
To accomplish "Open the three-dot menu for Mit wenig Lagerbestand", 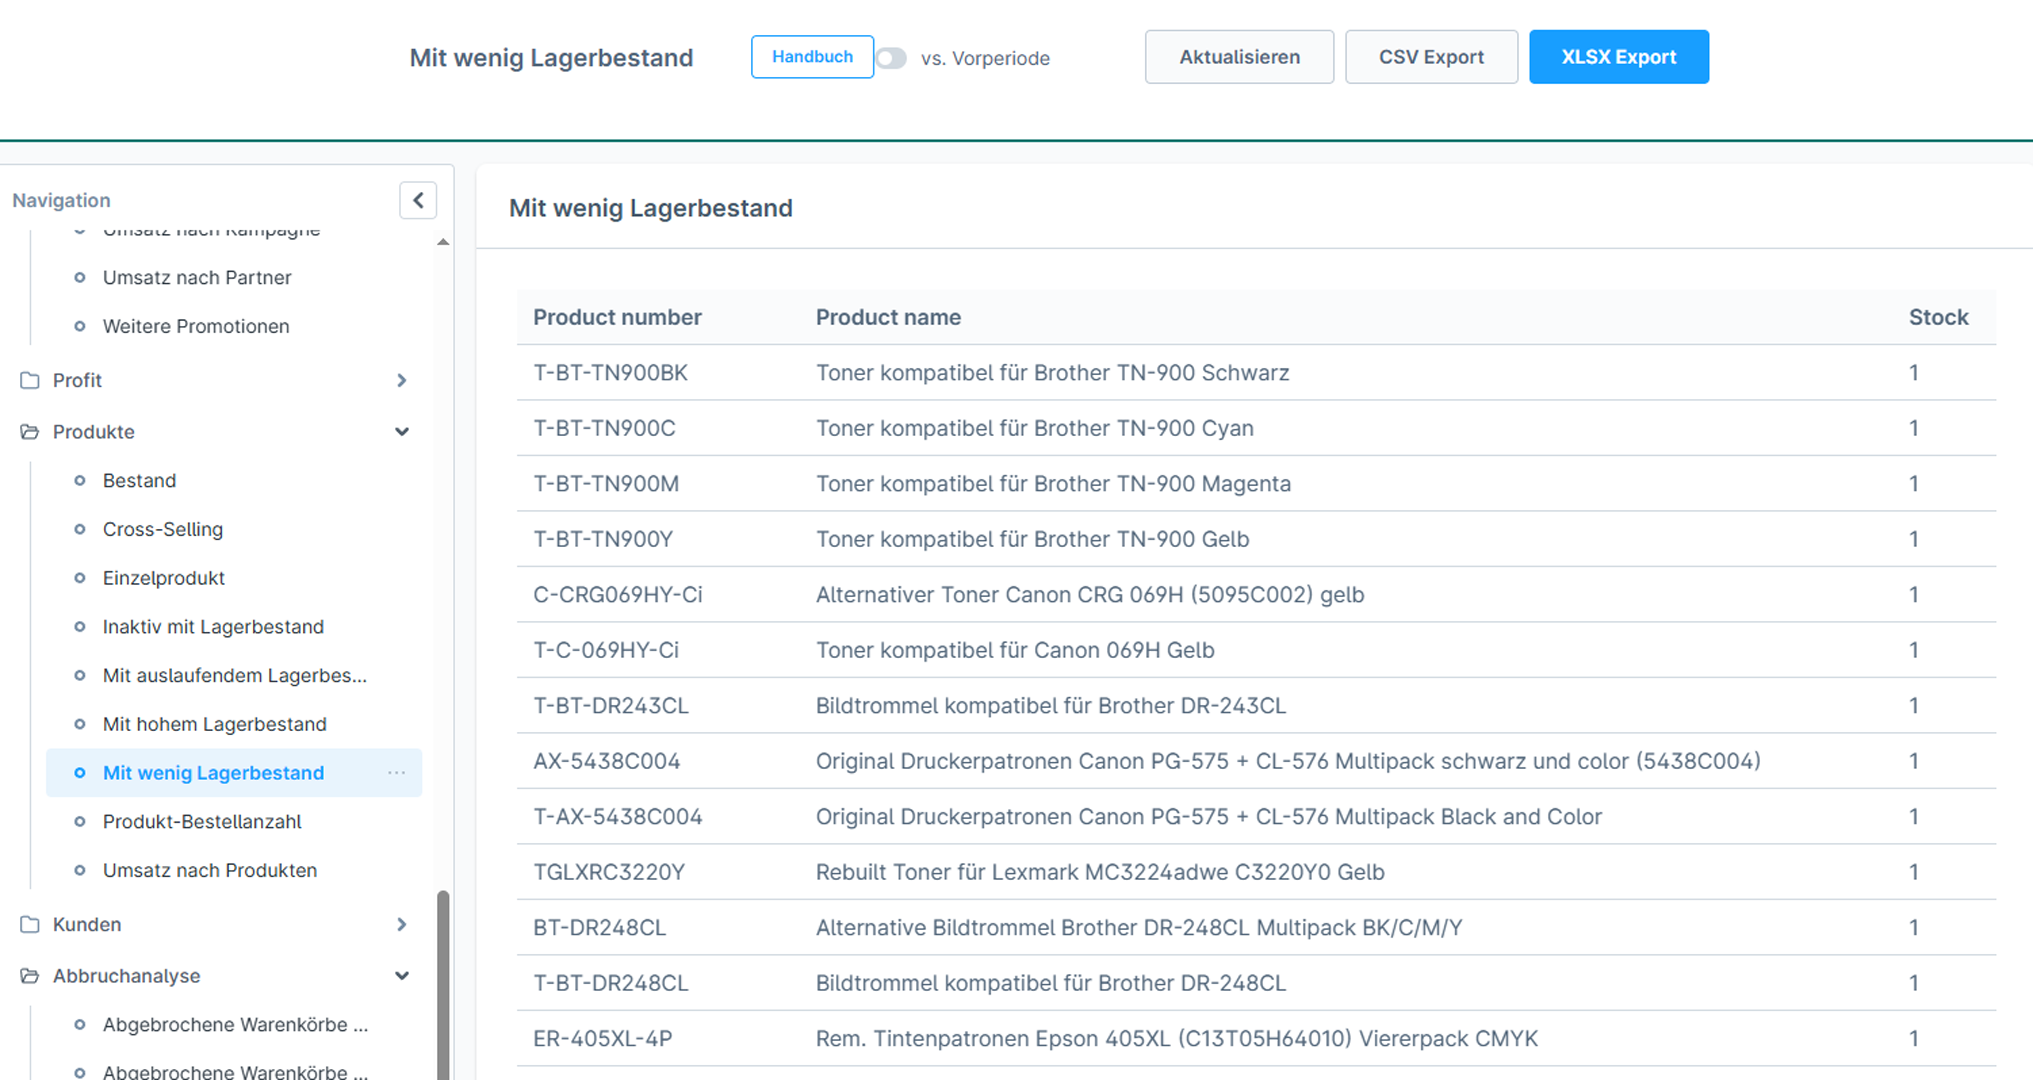I will [x=397, y=773].
